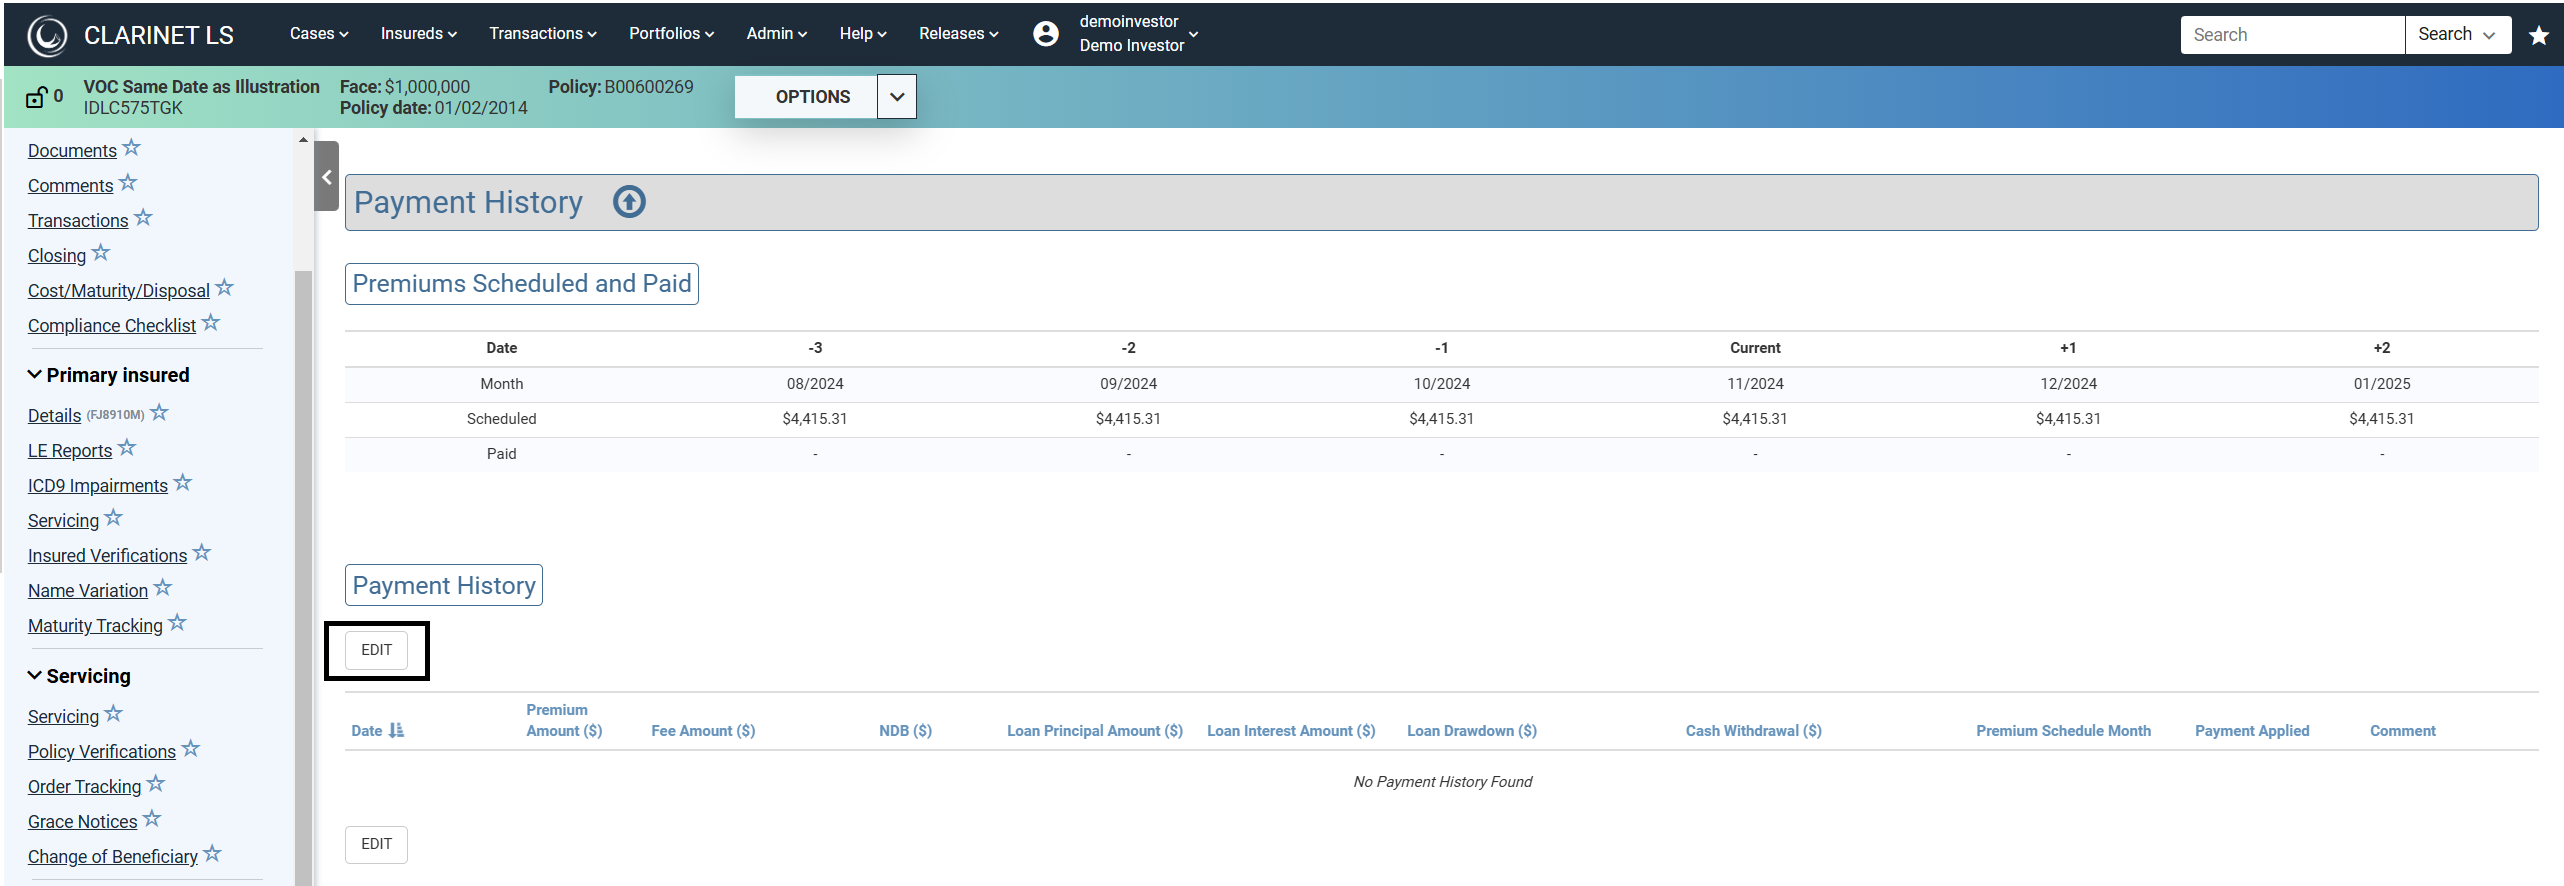Sort by the Date column sort icon
The image size is (2564, 886).
[396, 731]
